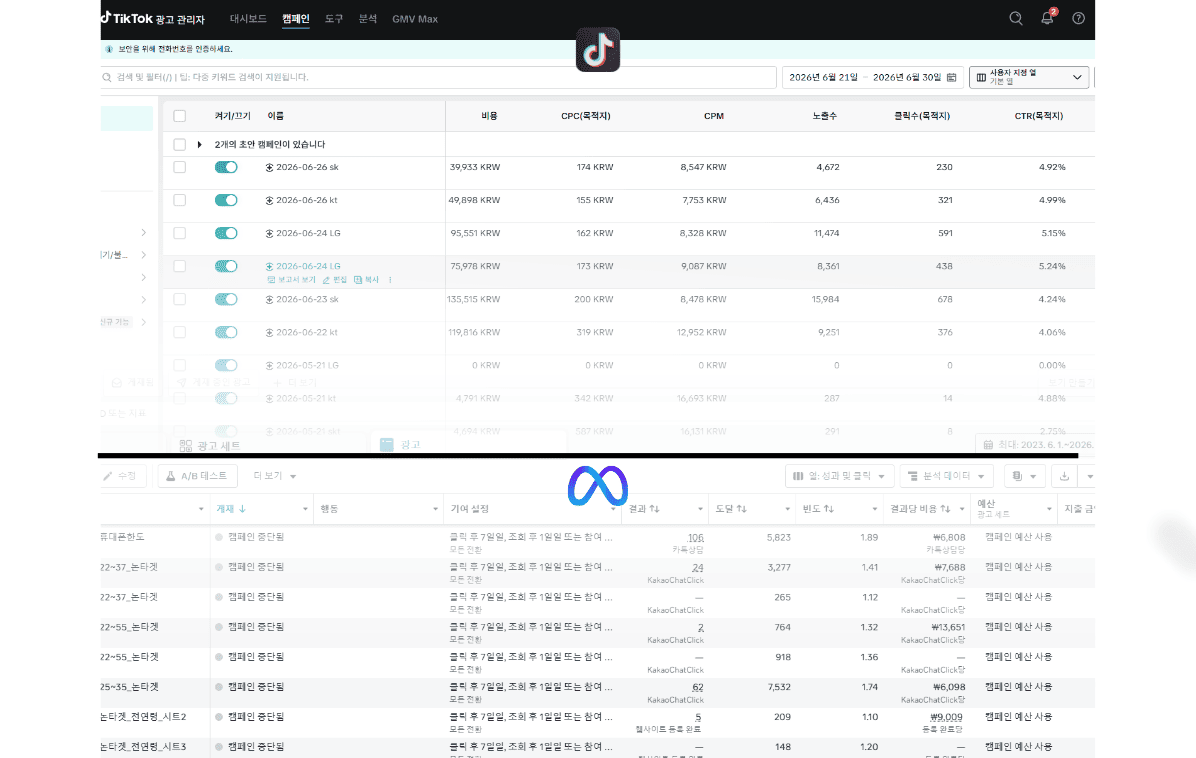
Task: Toggle off campaign 2026-06-26 kt
Action: click(226, 200)
